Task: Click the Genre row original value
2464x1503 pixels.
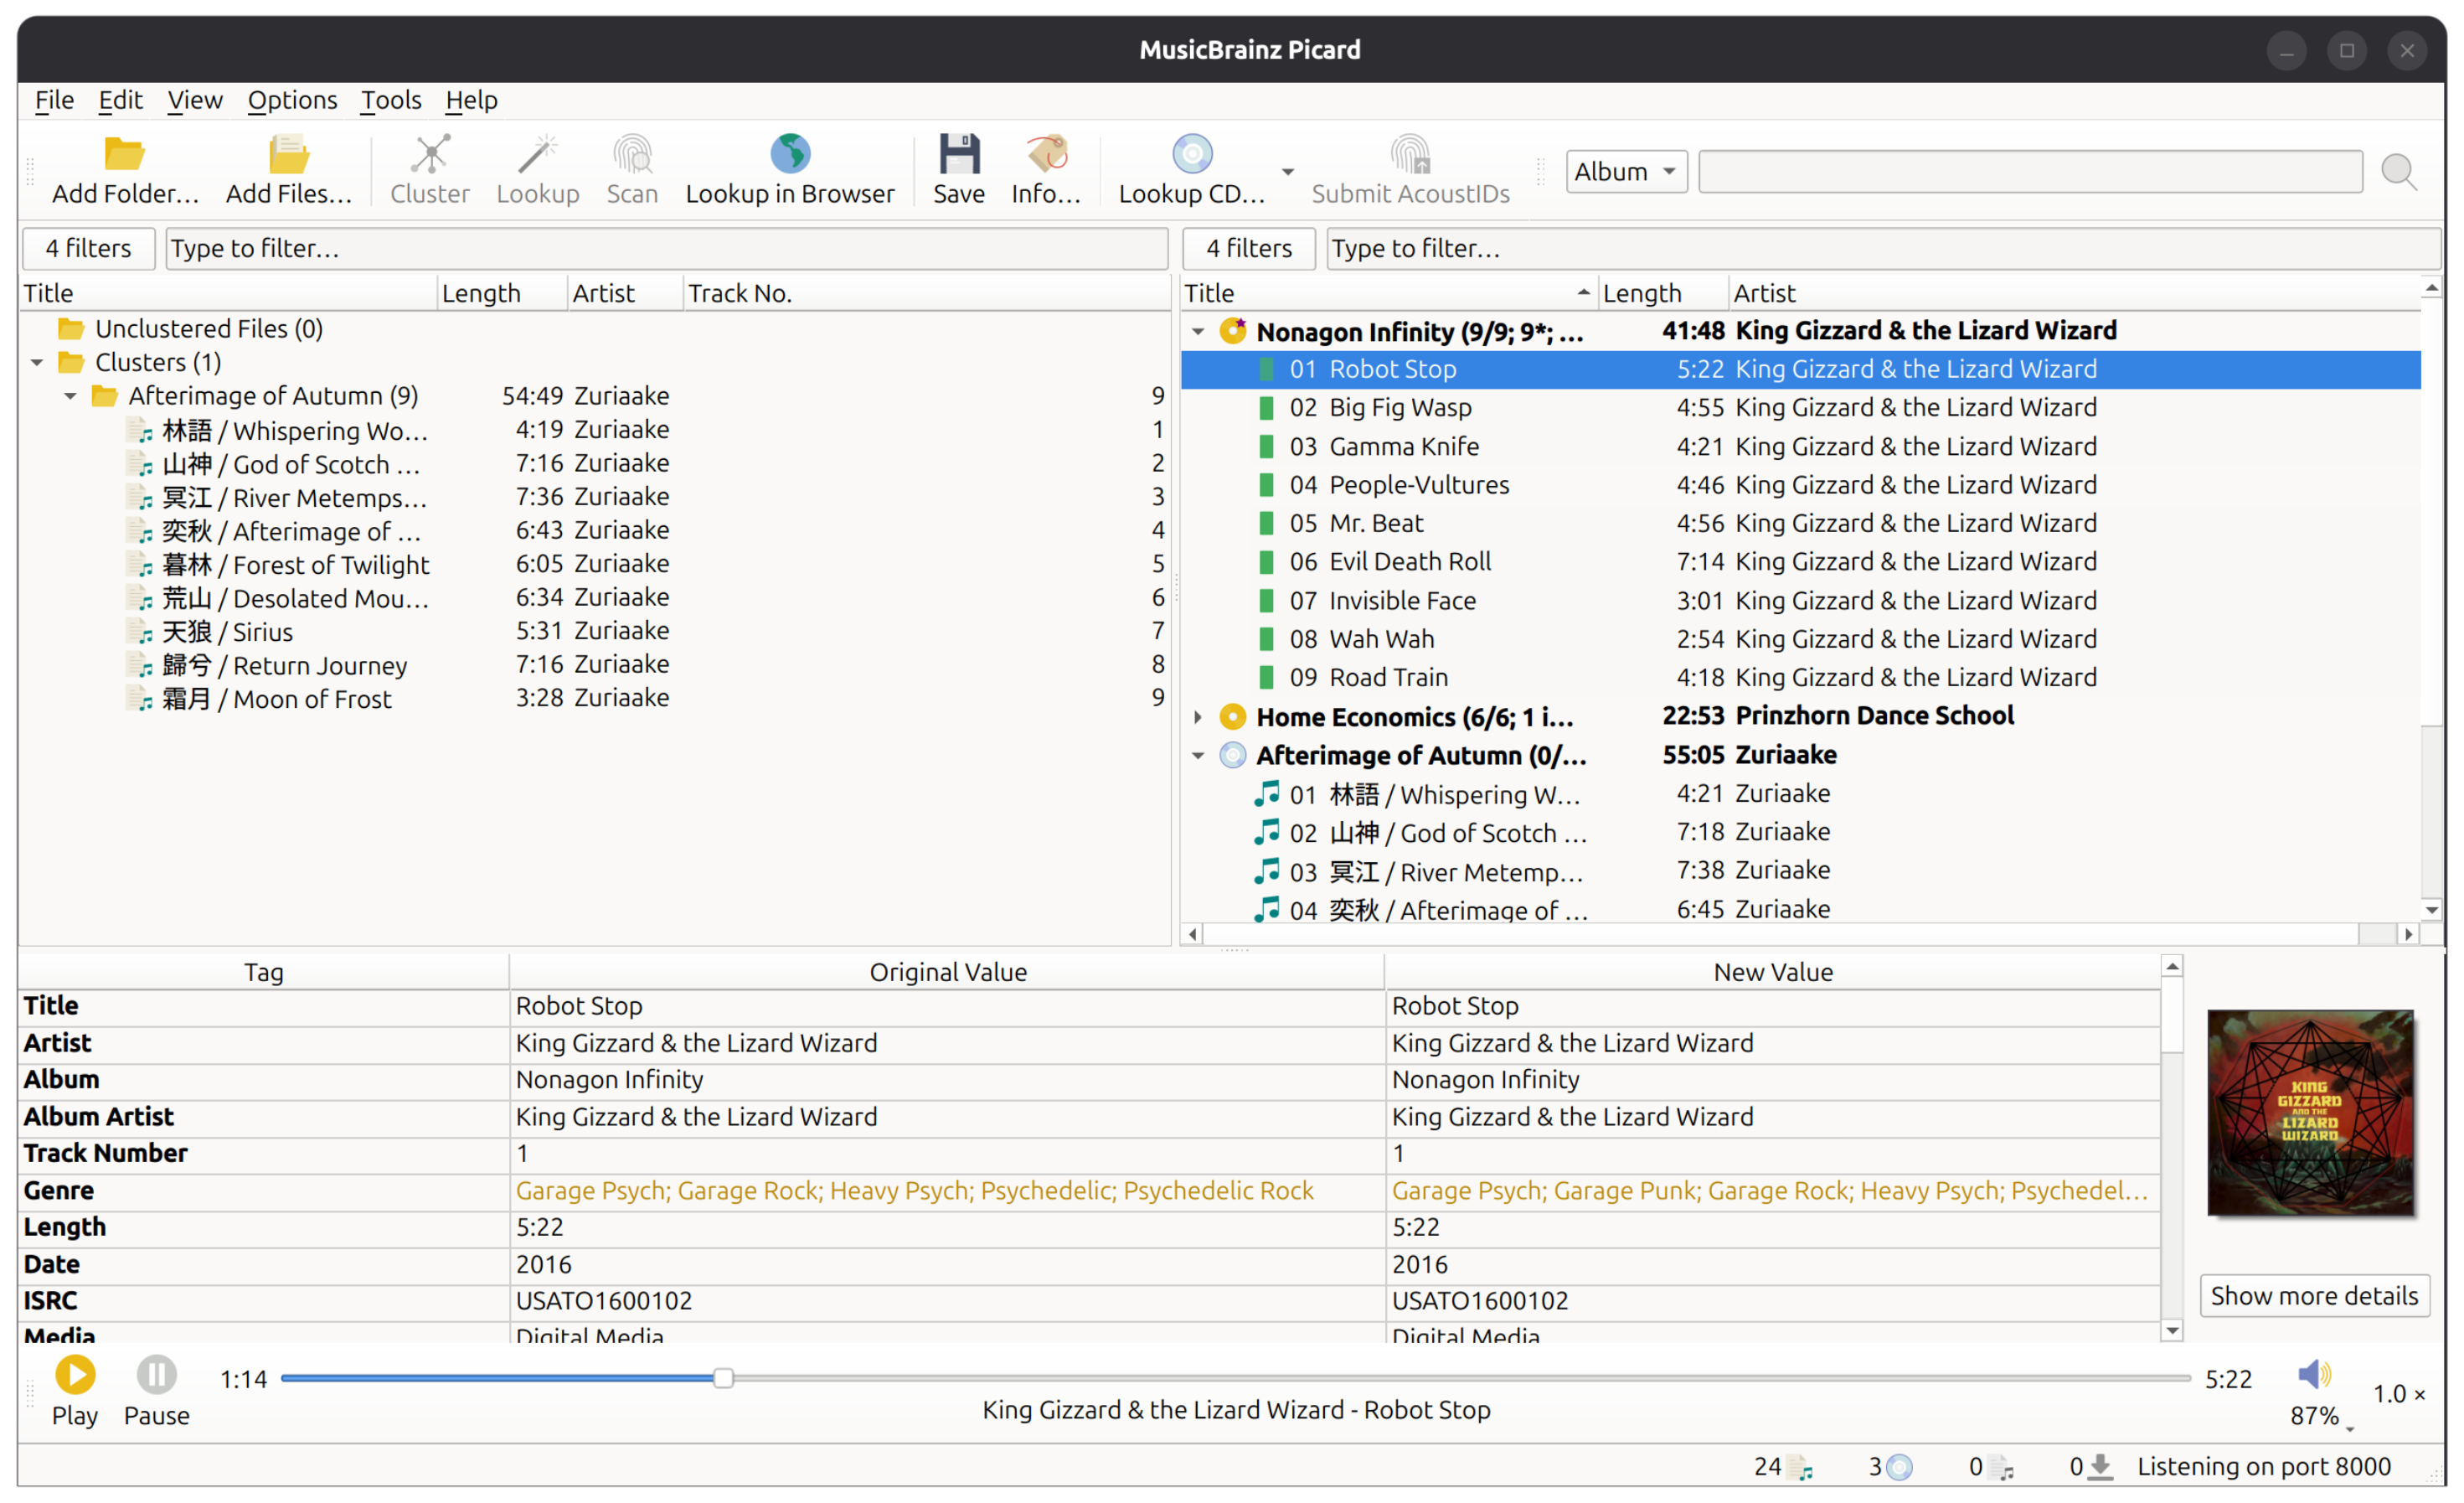Action: [914, 1190]
